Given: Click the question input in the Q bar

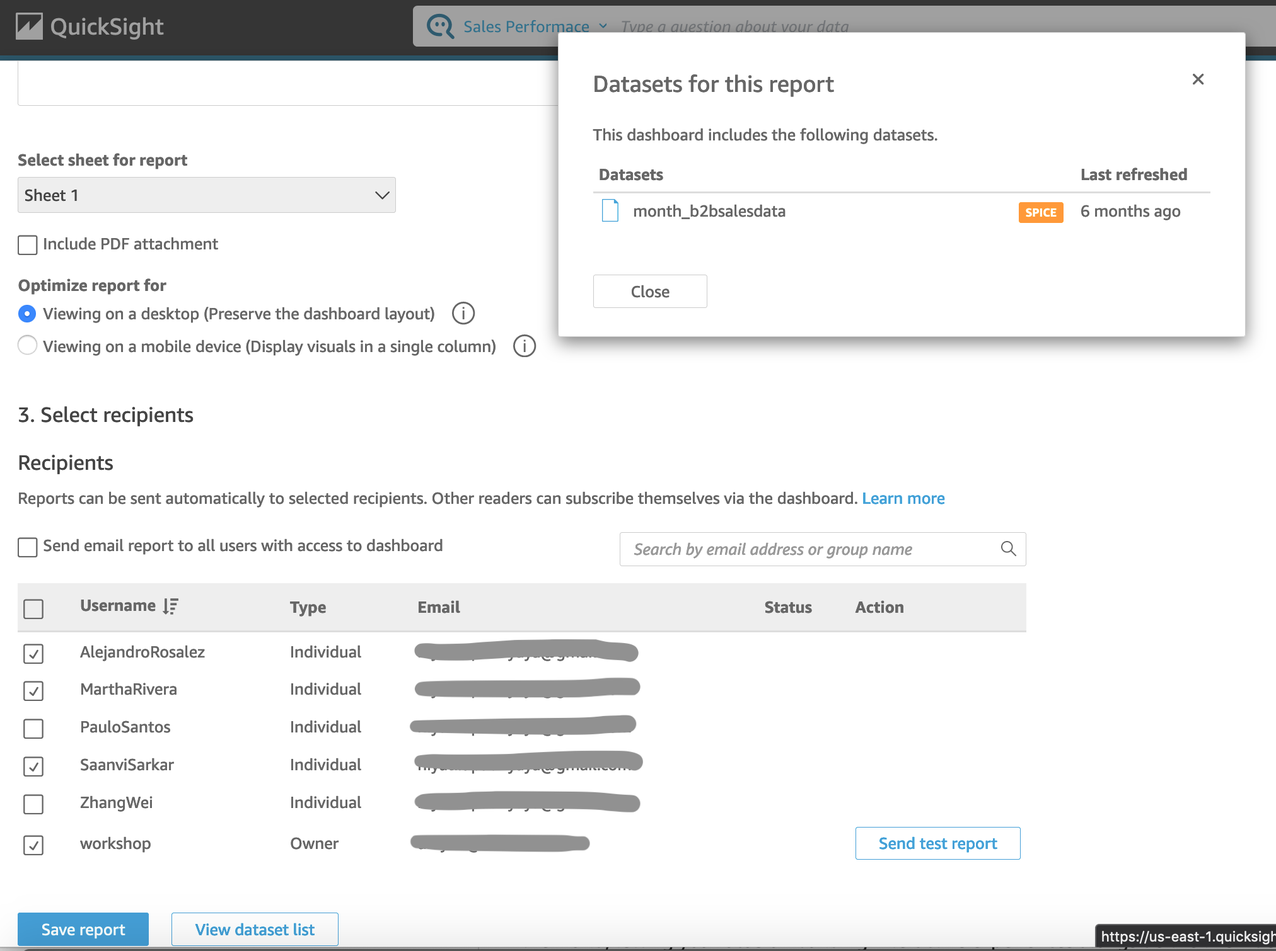Looking at the screenshot, I should 735,27.
